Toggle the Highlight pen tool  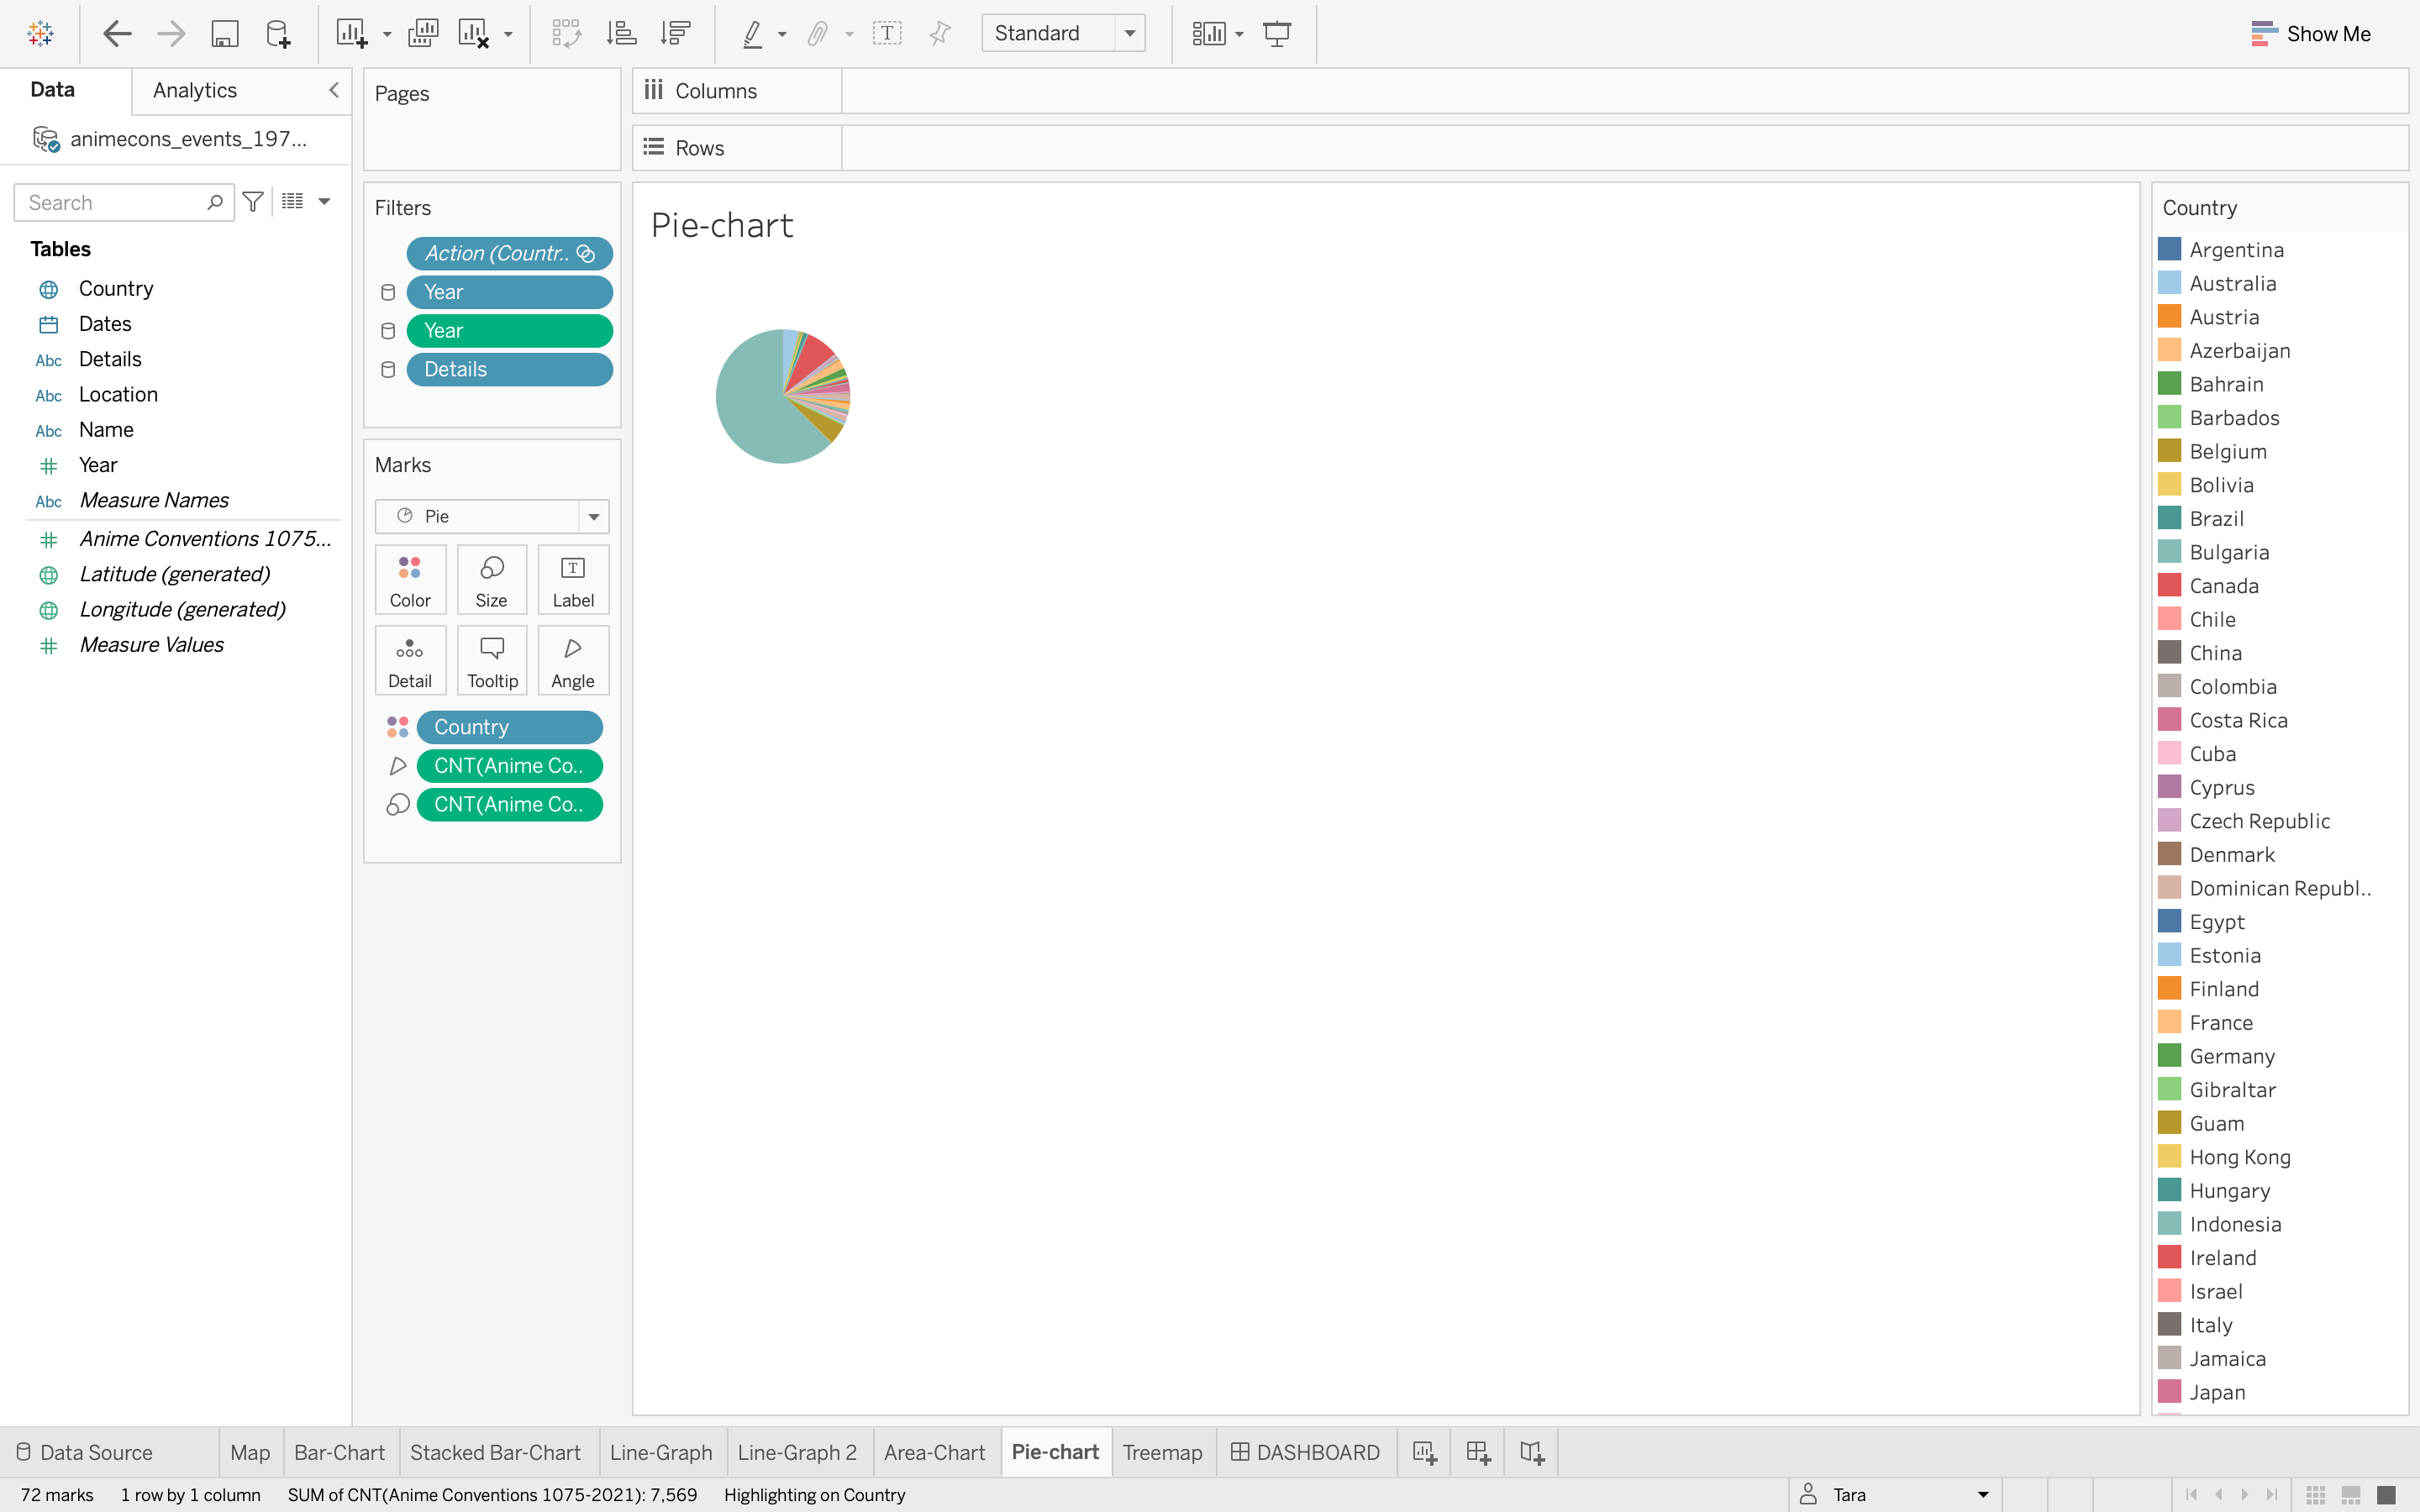(x=752, y=34)
